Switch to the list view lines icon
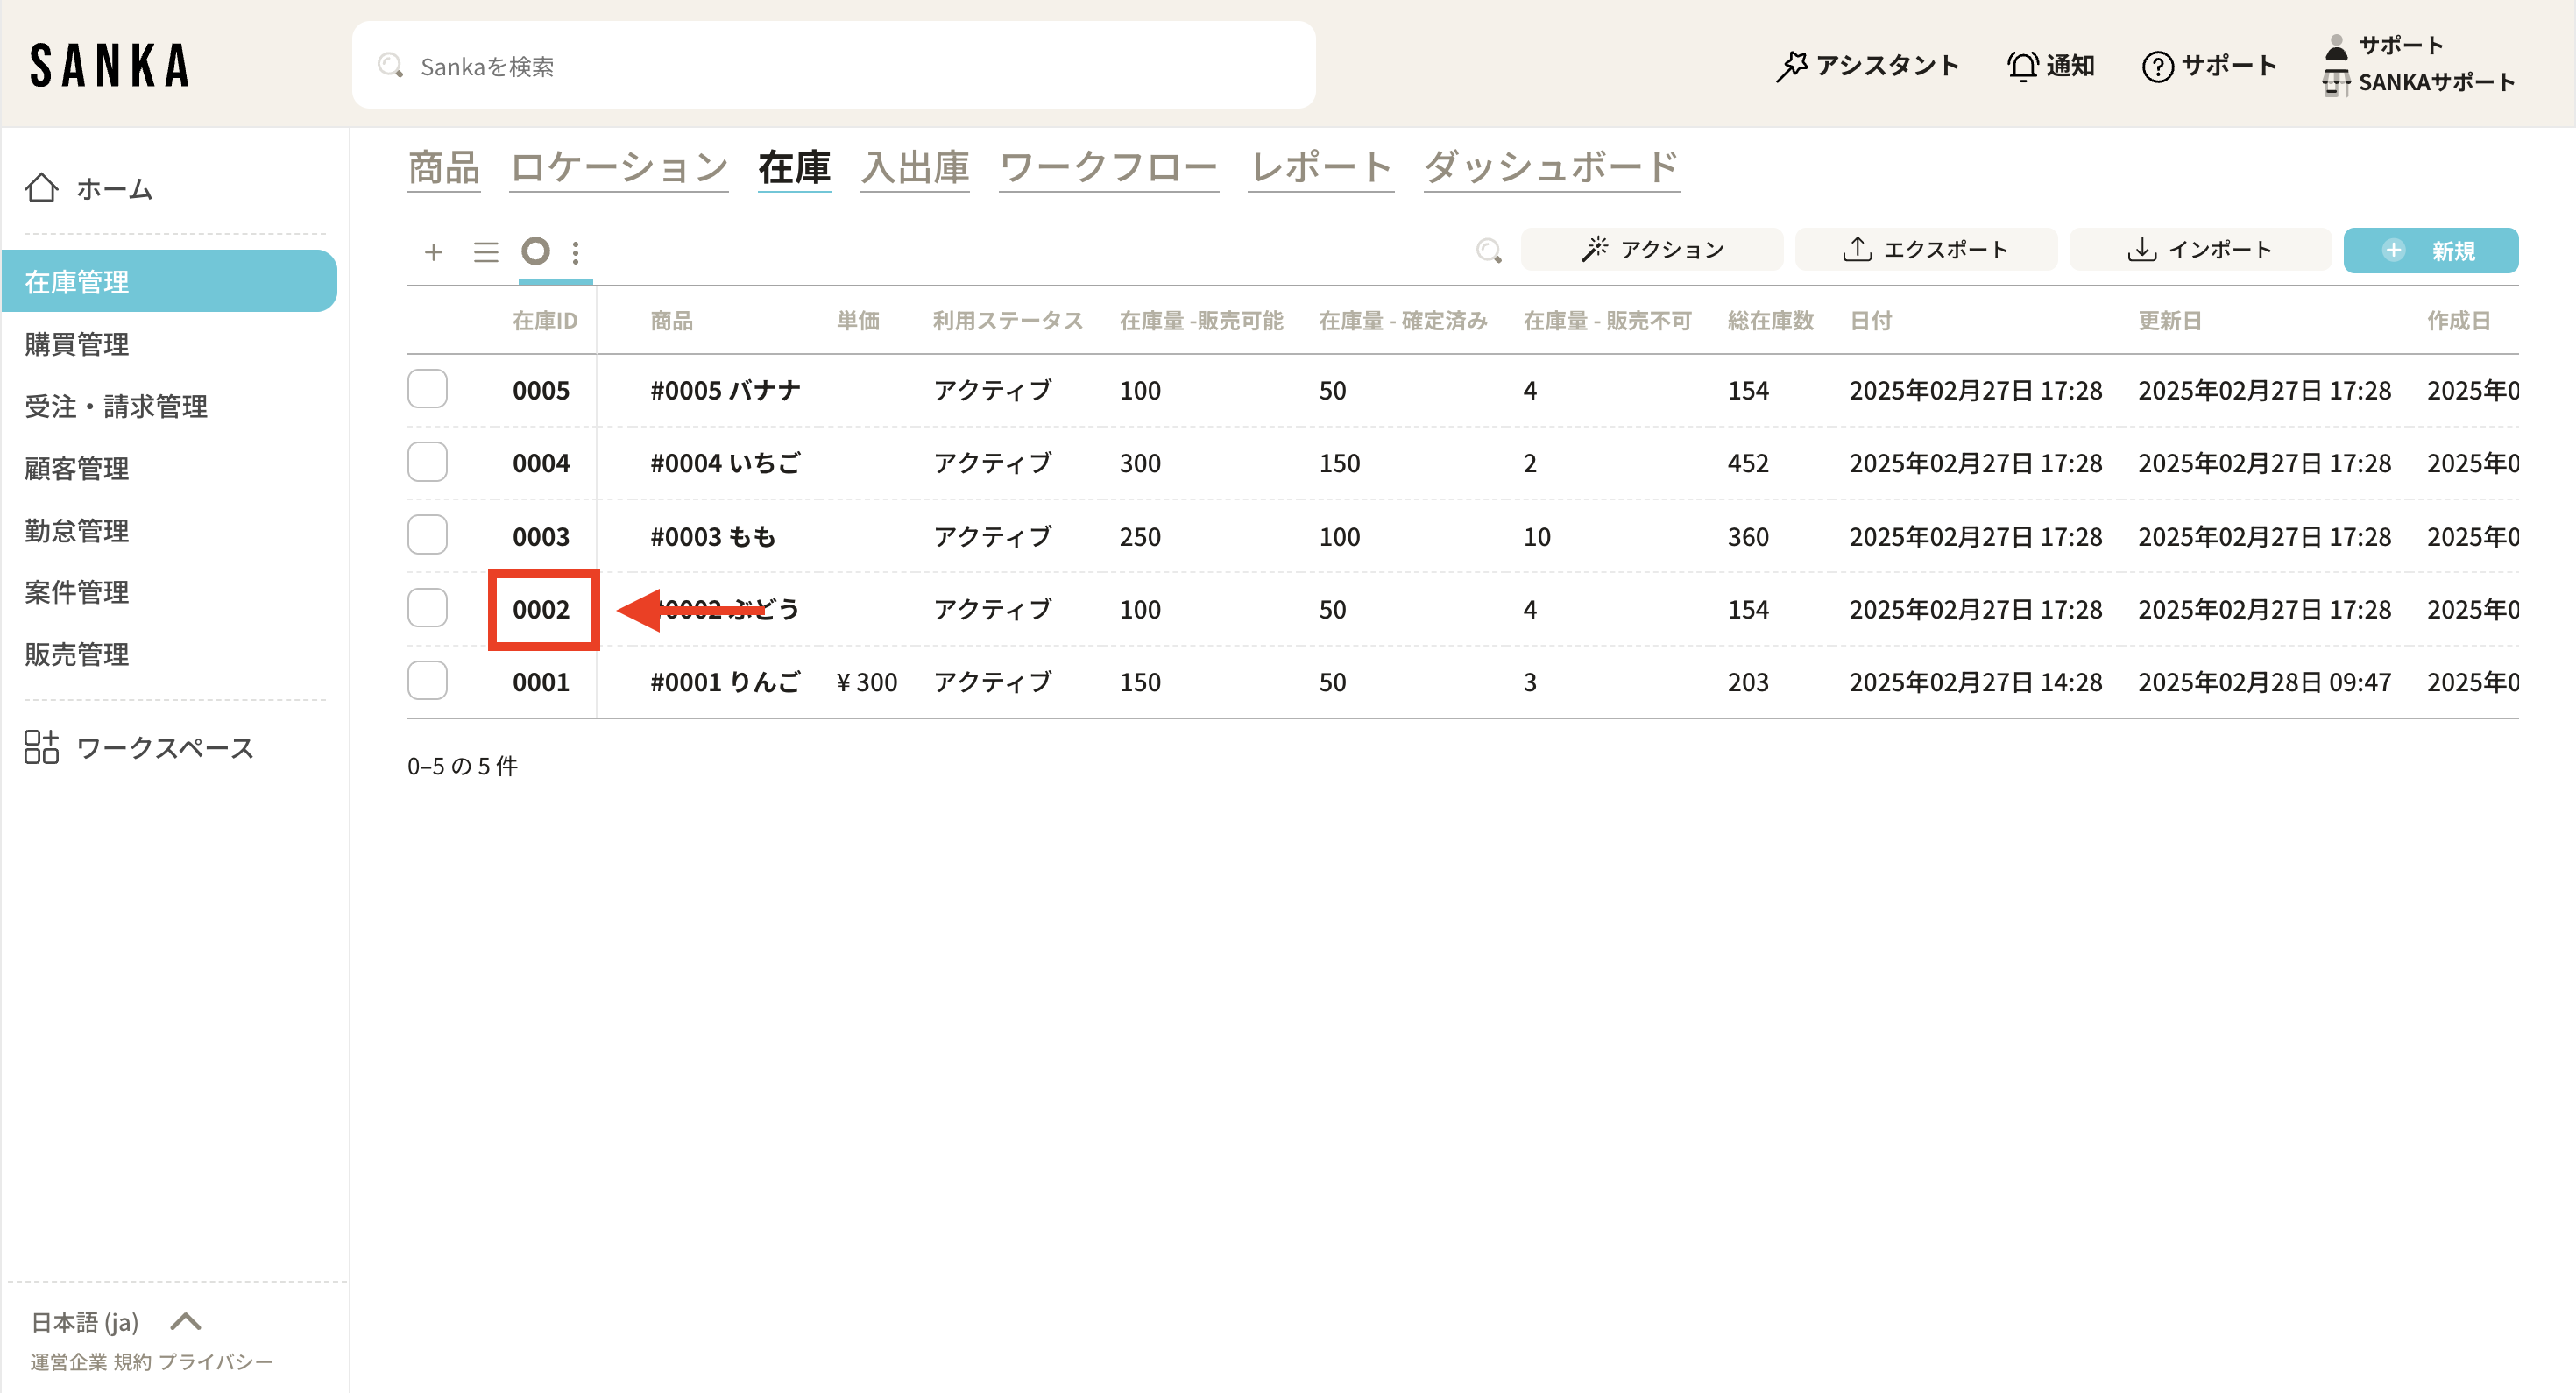The image size is (2576, 1393). pos(486,251)
